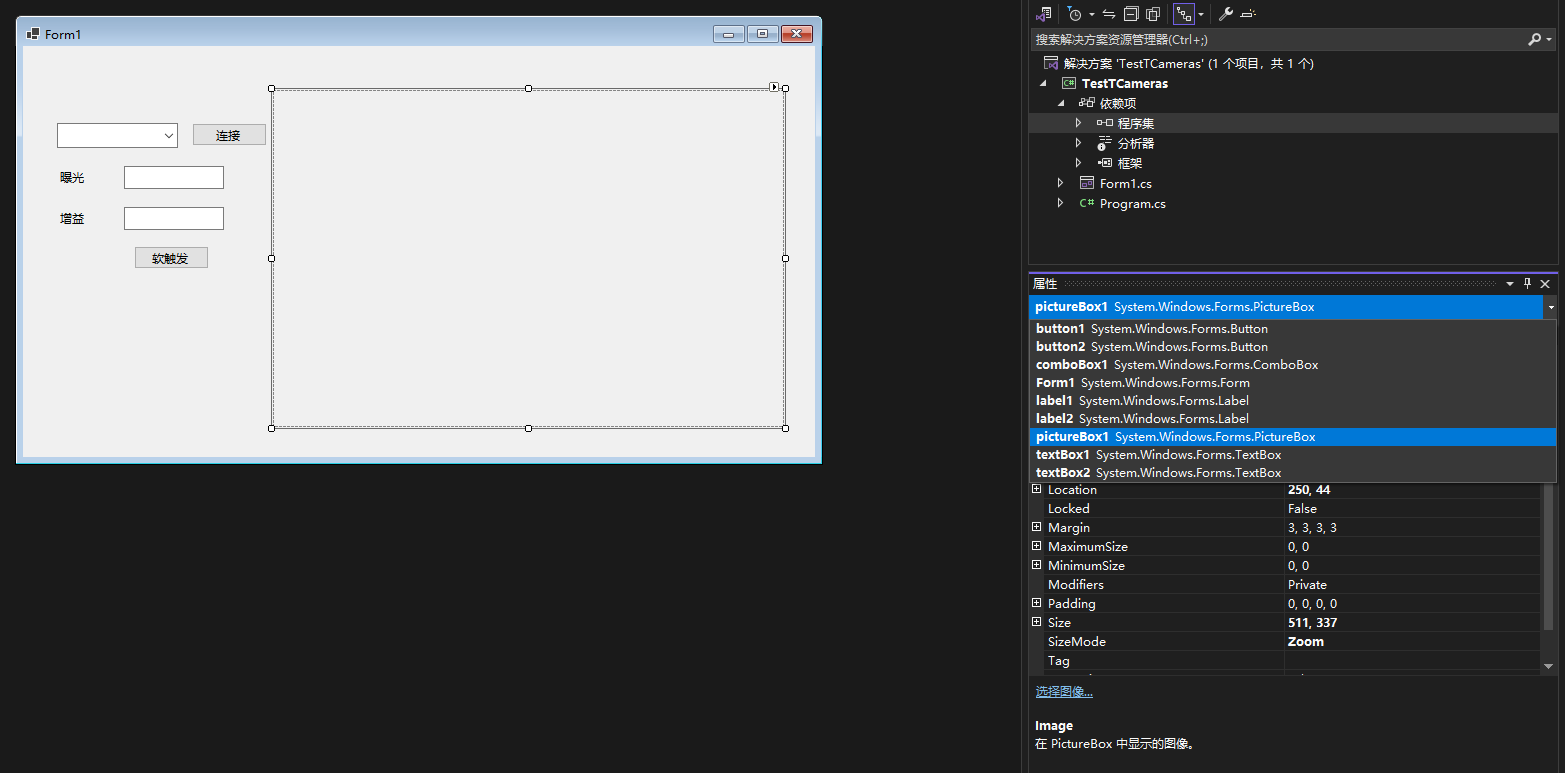
Task: Expand the Size property
Action: [1037, 623]
